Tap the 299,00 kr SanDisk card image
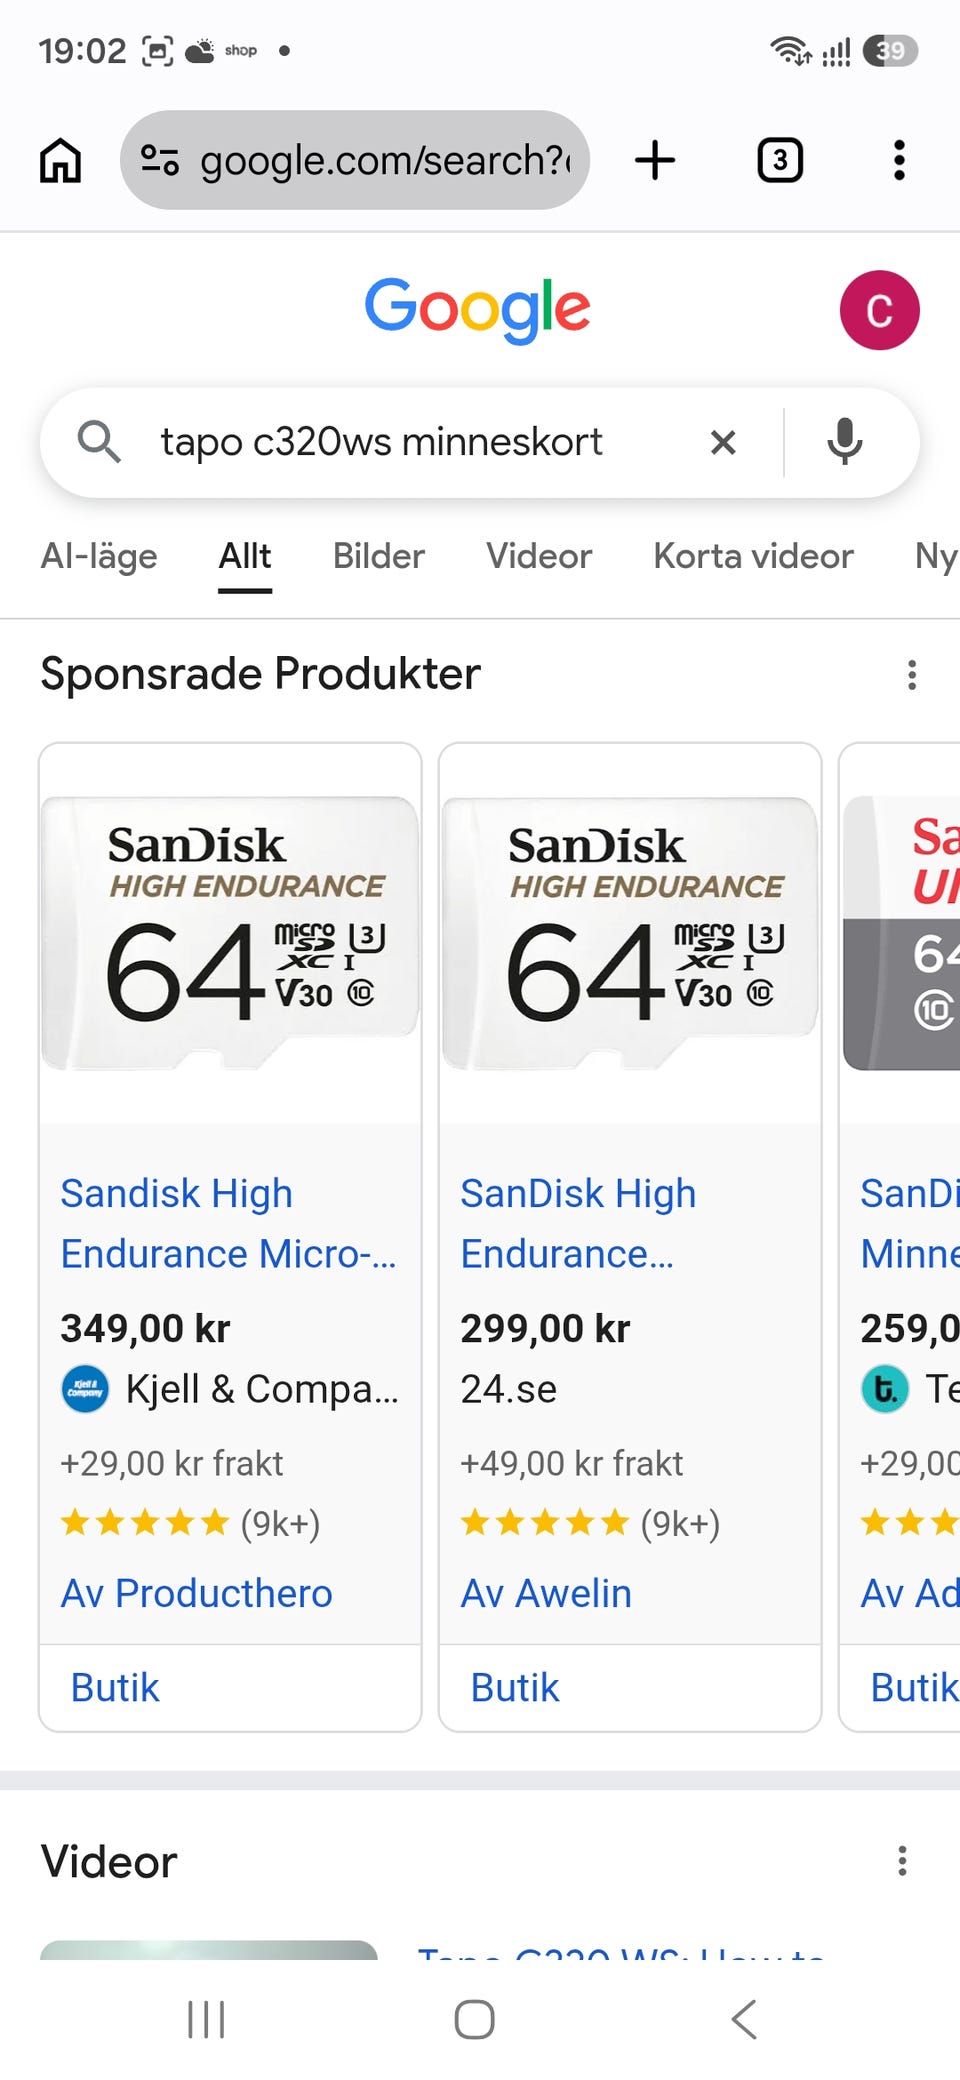Image resolution: width=960 pixels, height=2080 pixels. (x=630, y=933)
